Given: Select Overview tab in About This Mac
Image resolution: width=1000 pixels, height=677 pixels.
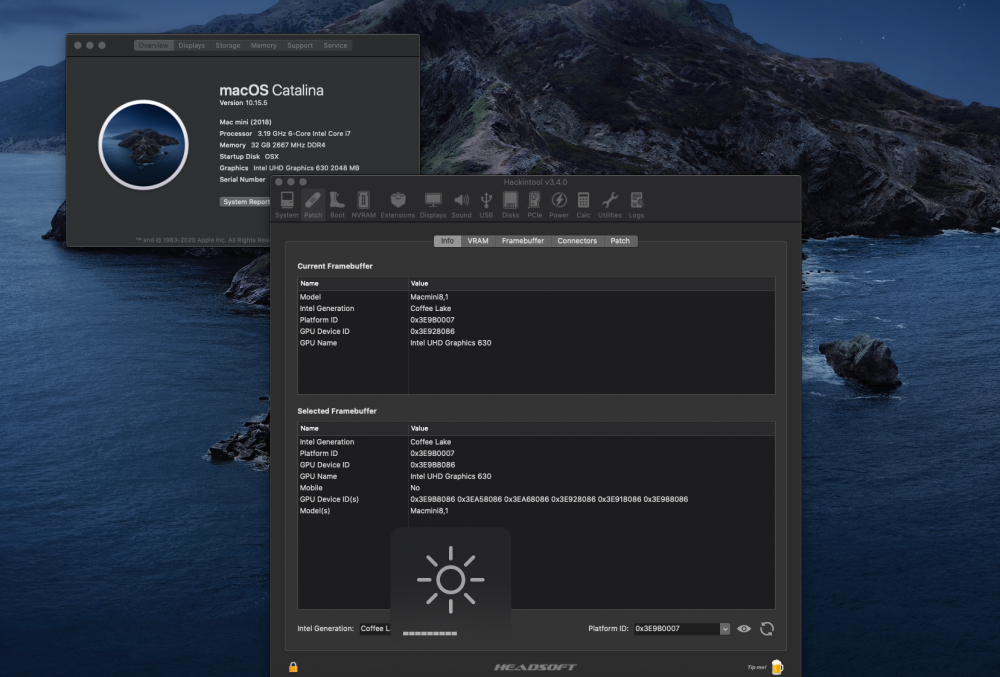Looking at the screenshot, I should click(x=154, y=45).
